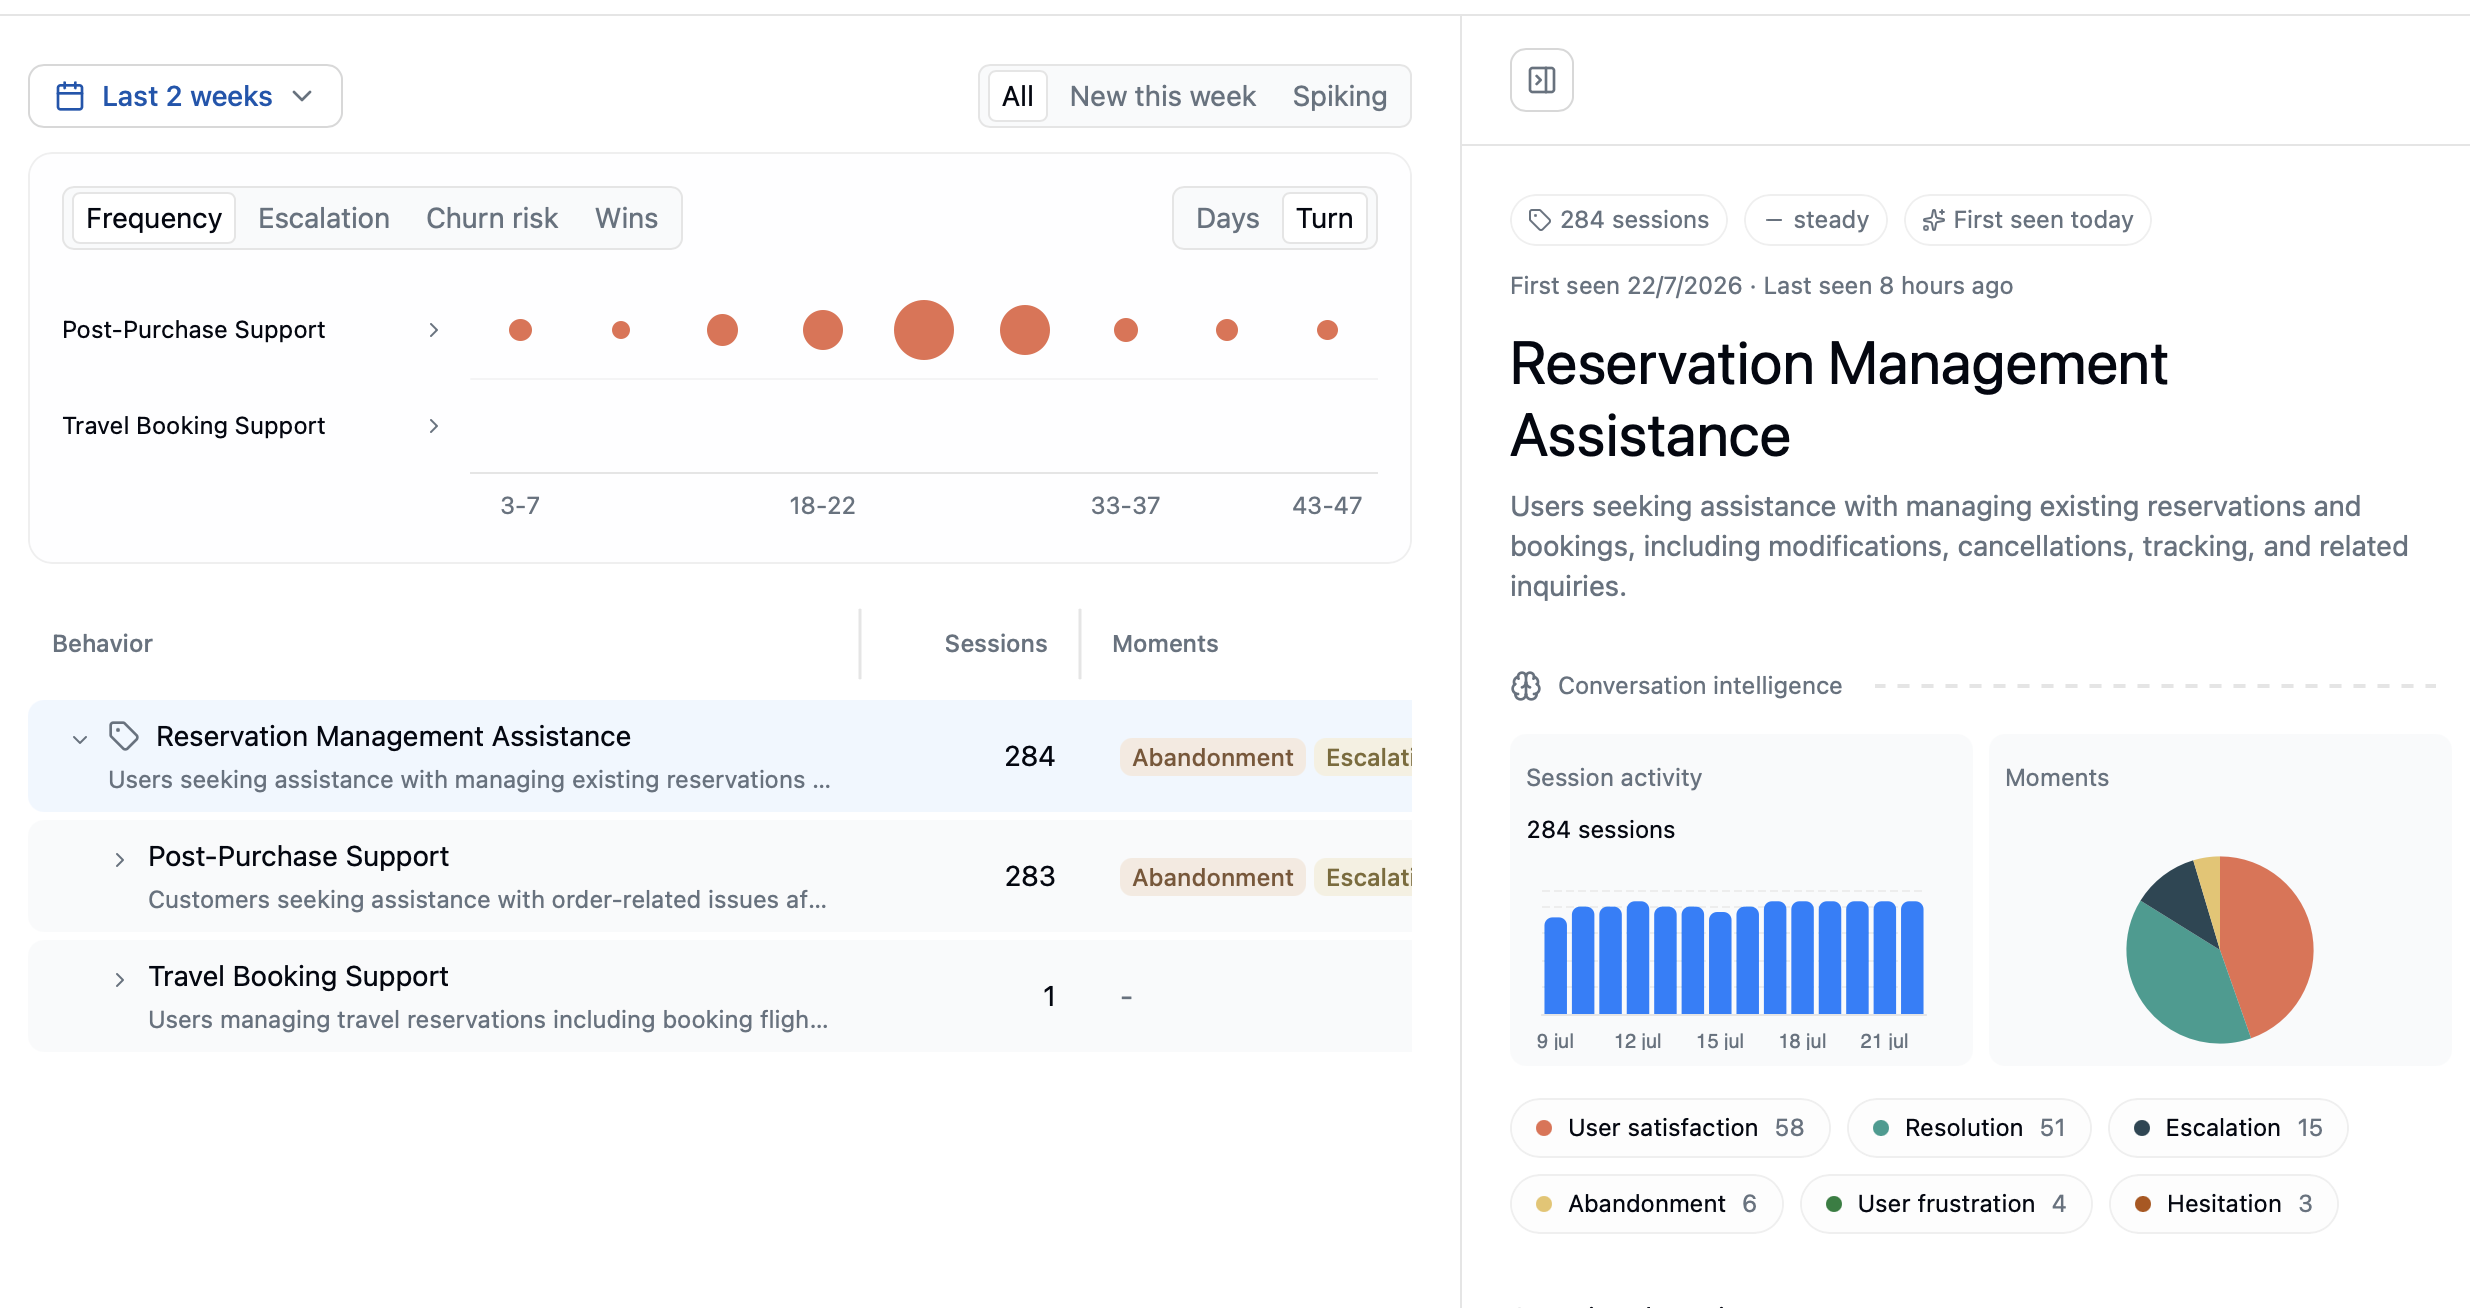Collapse the side panel using the panel icon

click(1541, 80)
